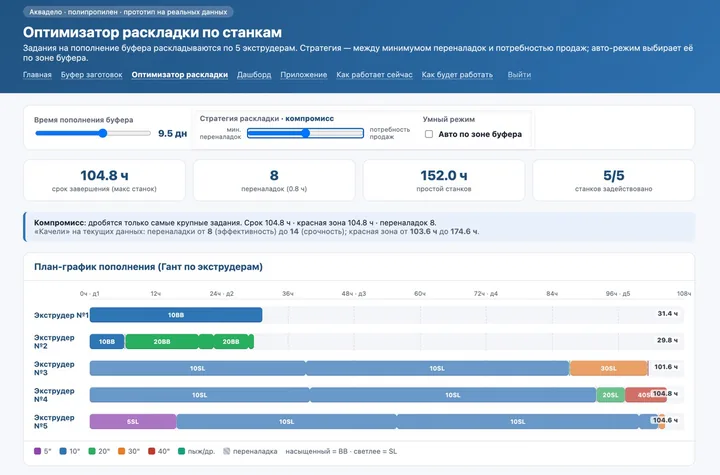Click the 101.6 ч total on Экструдер №3
Viewport: 720px width, 475px height.
666,367
